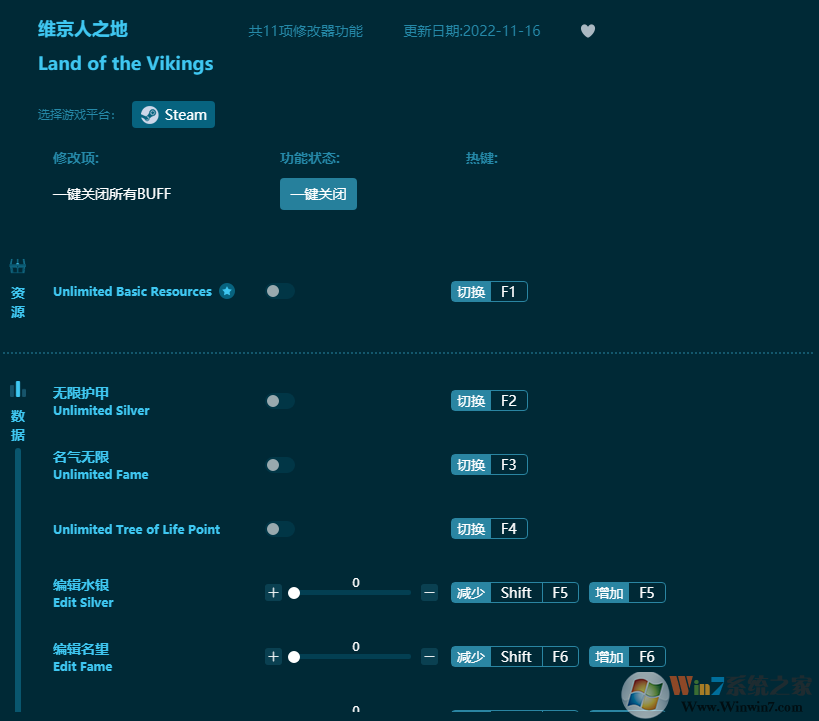The image size is (819, 721).
Task: Click the 资源 section label
Action: click(x=18, y=302)
